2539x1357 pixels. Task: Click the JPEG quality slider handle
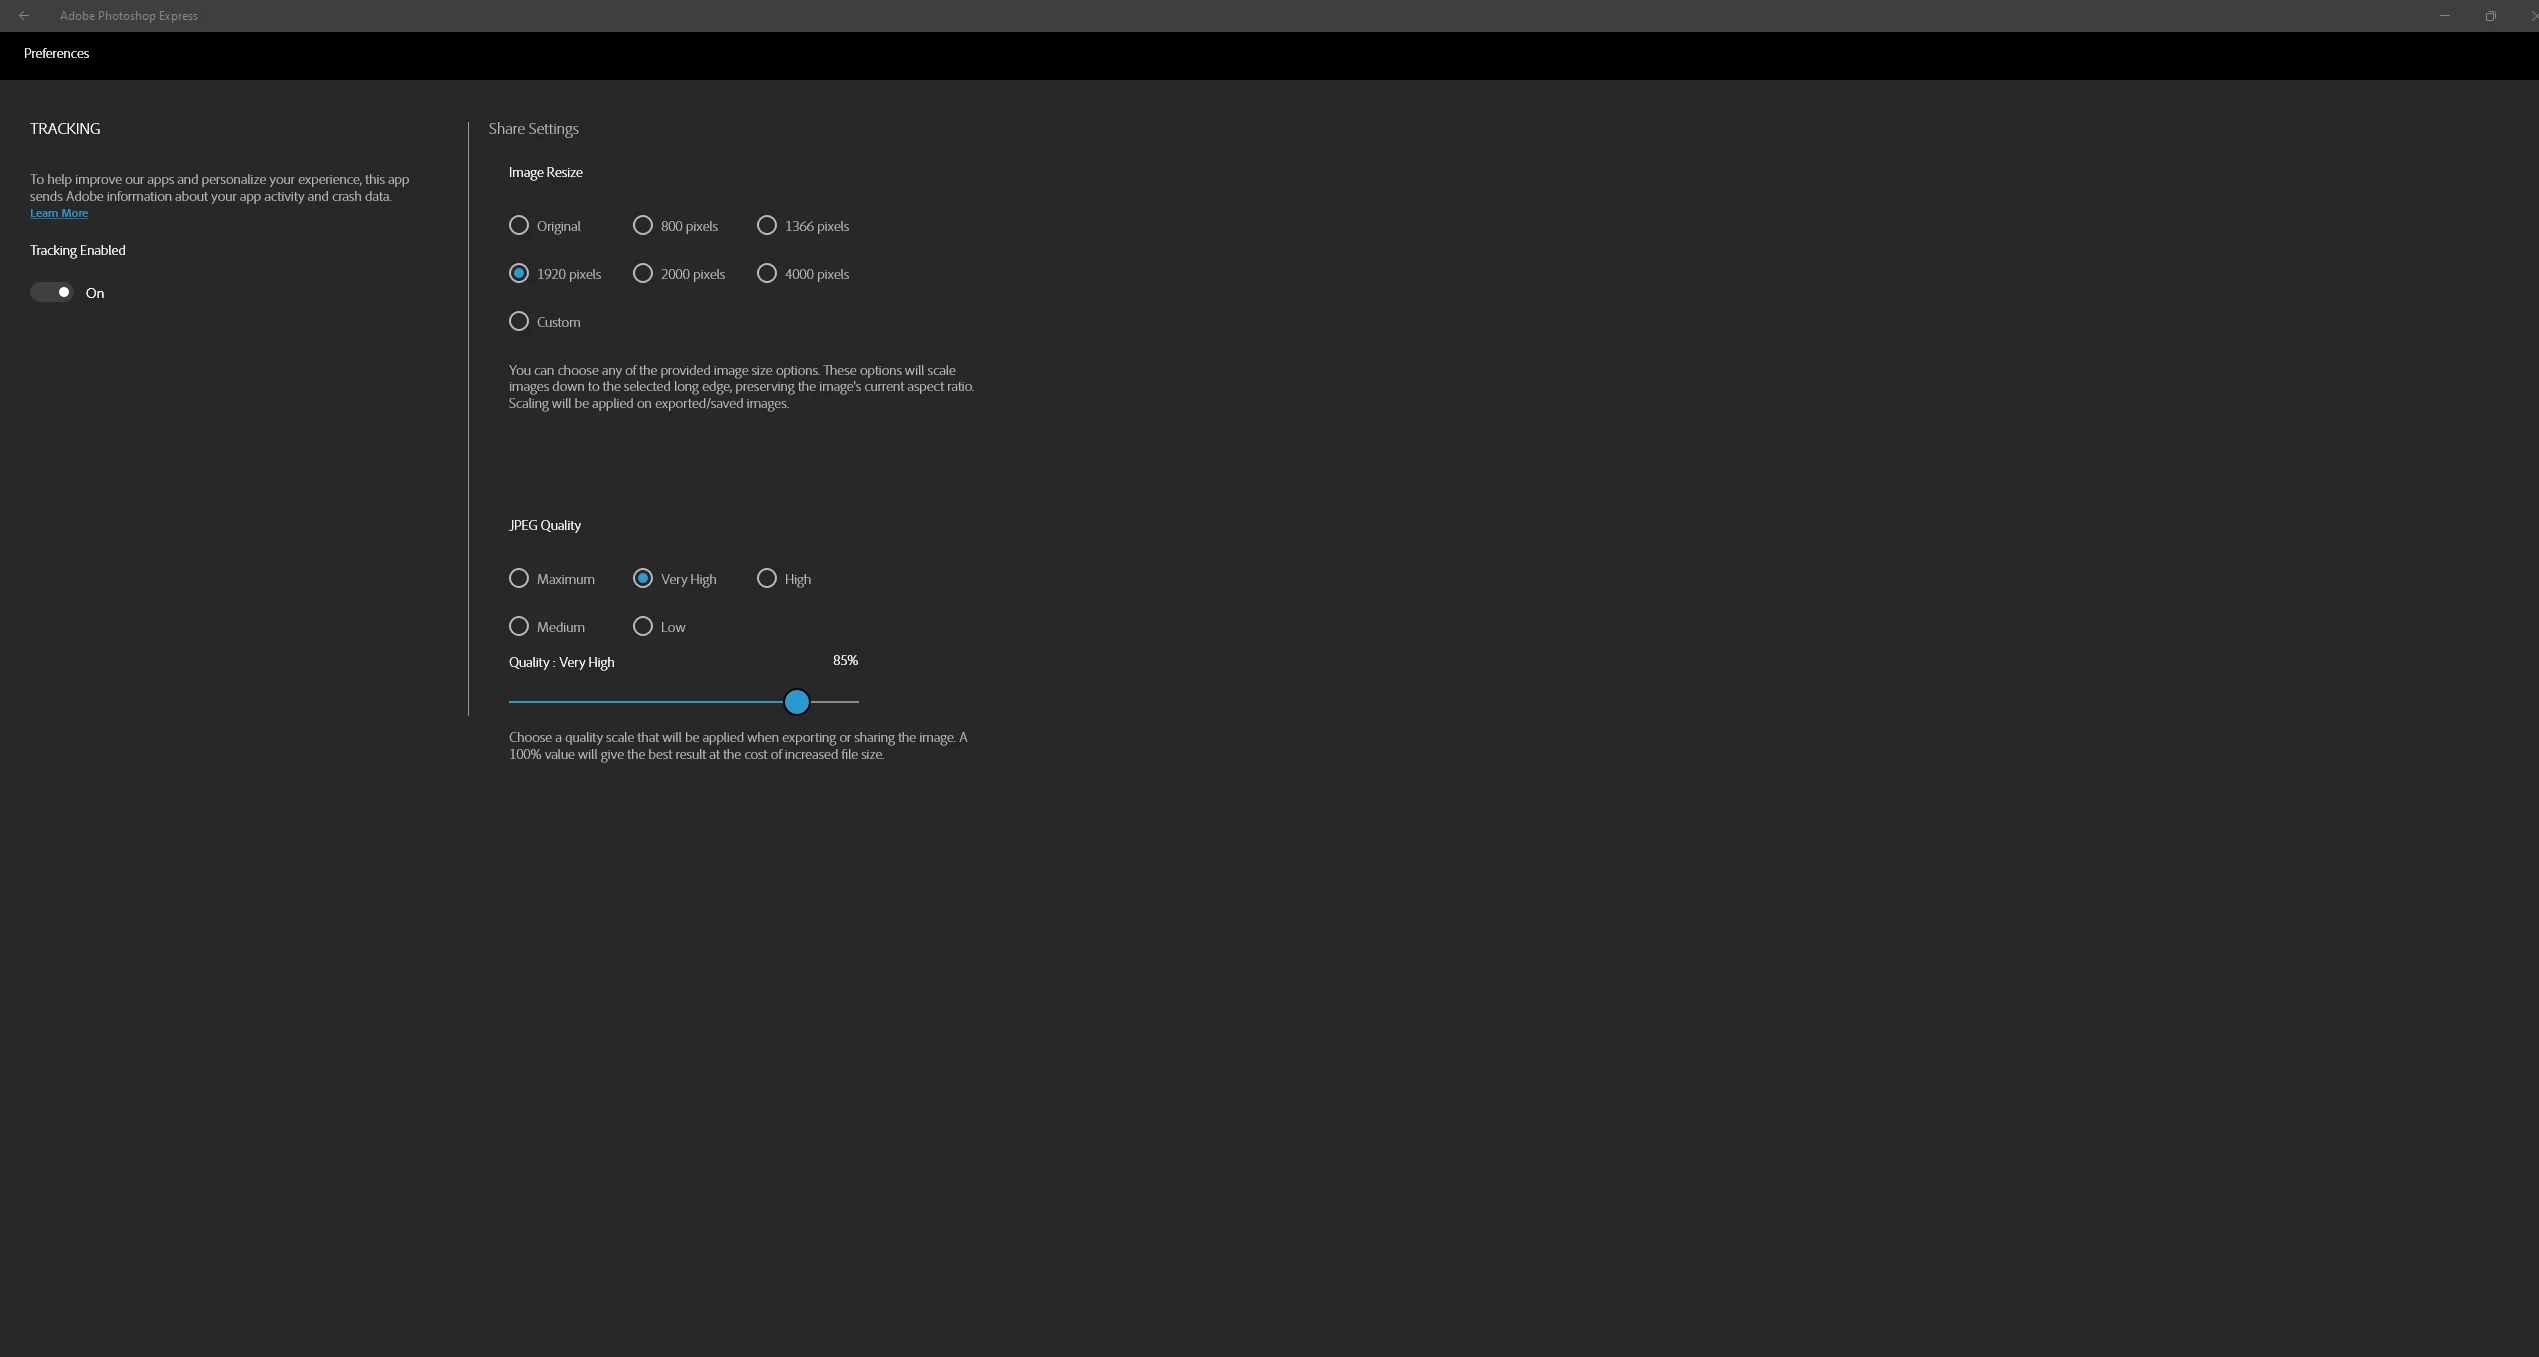click(797, 702)
